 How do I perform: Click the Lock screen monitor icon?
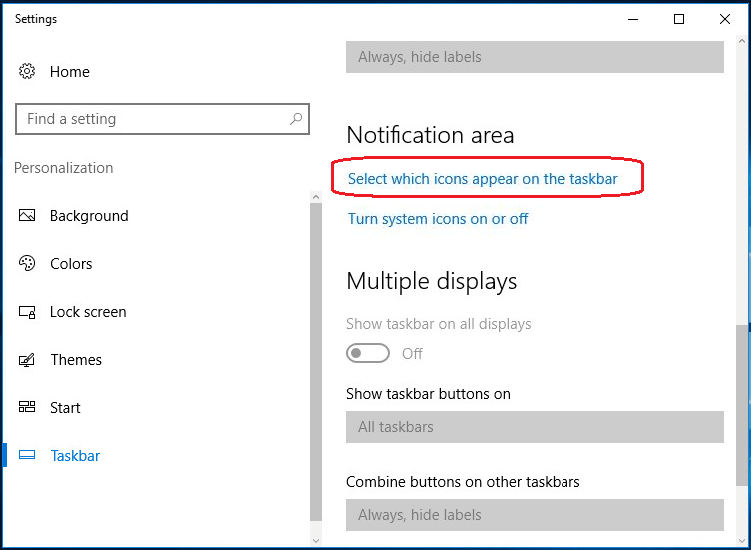tap(28, 312)
